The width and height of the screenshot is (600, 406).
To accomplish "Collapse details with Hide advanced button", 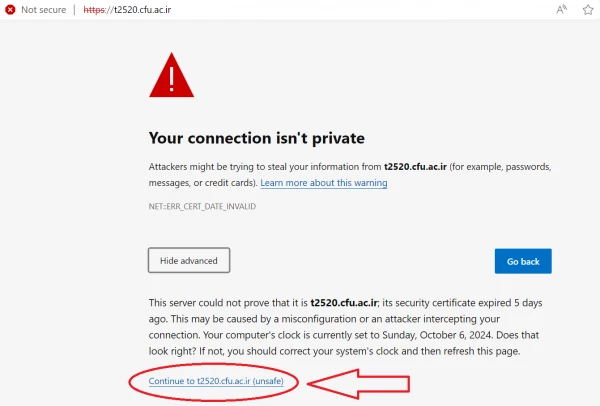I will (189, 261).
